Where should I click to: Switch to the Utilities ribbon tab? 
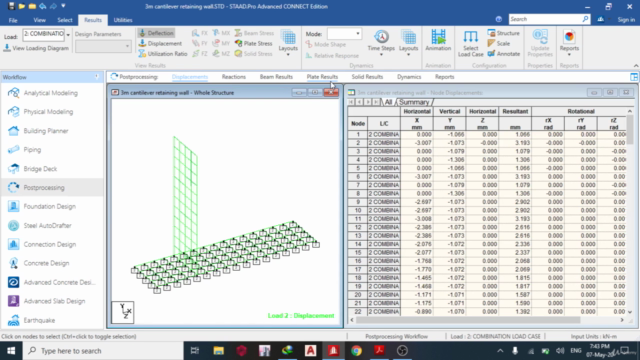[x=123, y=20]
